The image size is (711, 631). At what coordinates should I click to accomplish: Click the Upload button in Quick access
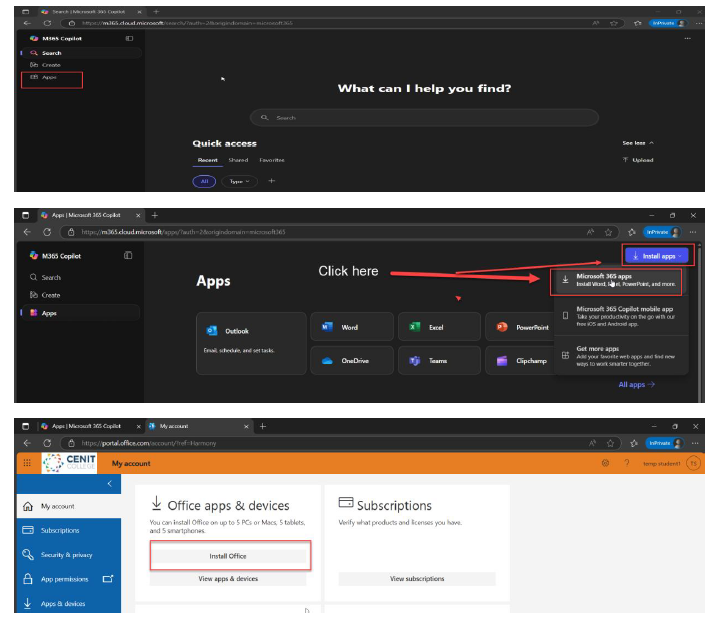638,160
